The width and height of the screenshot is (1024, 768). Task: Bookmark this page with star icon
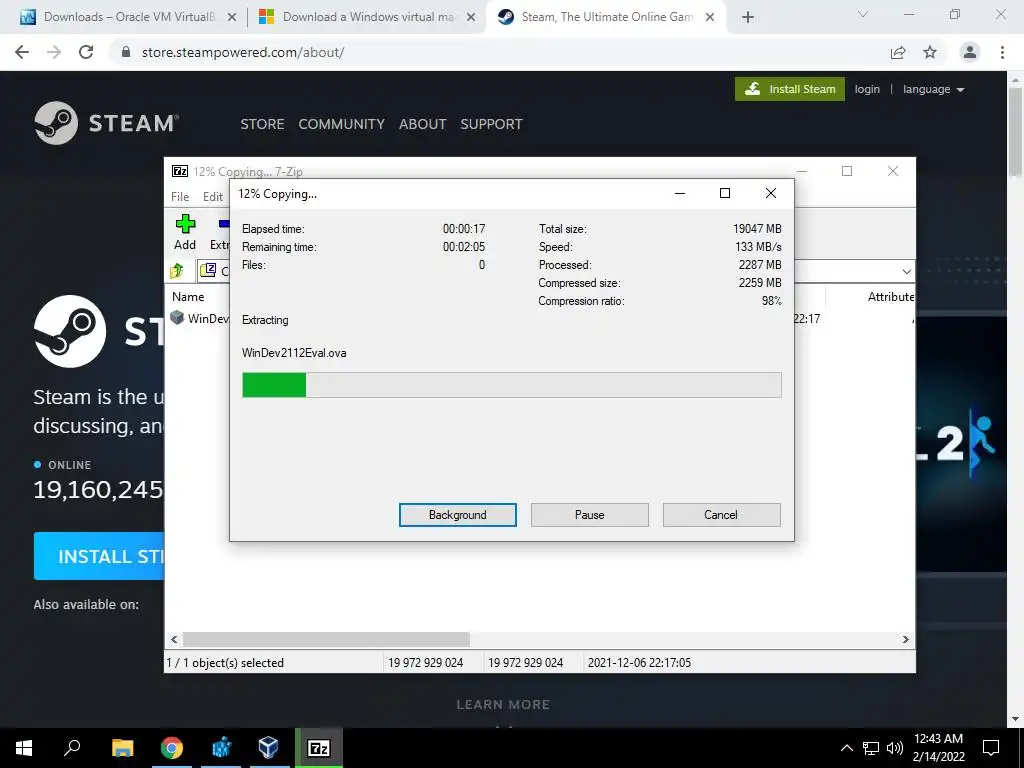930,52
